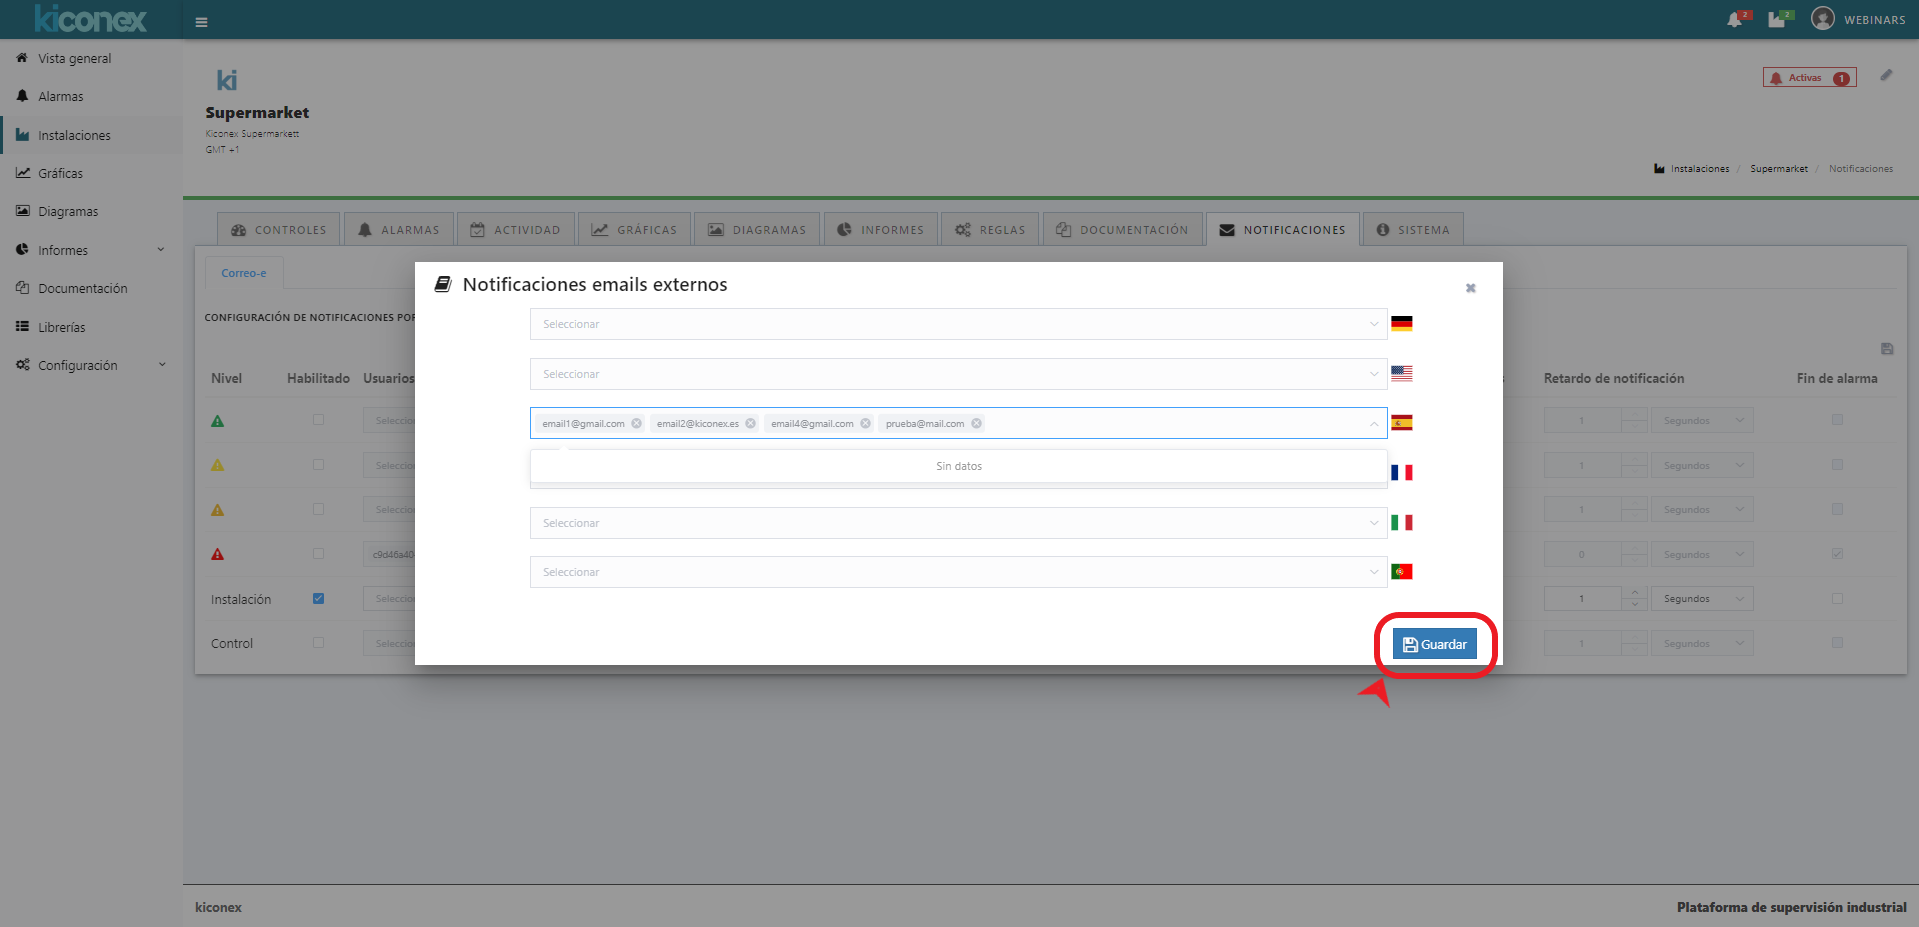Expand the Italian flag email selector

(x=958, y=523)
